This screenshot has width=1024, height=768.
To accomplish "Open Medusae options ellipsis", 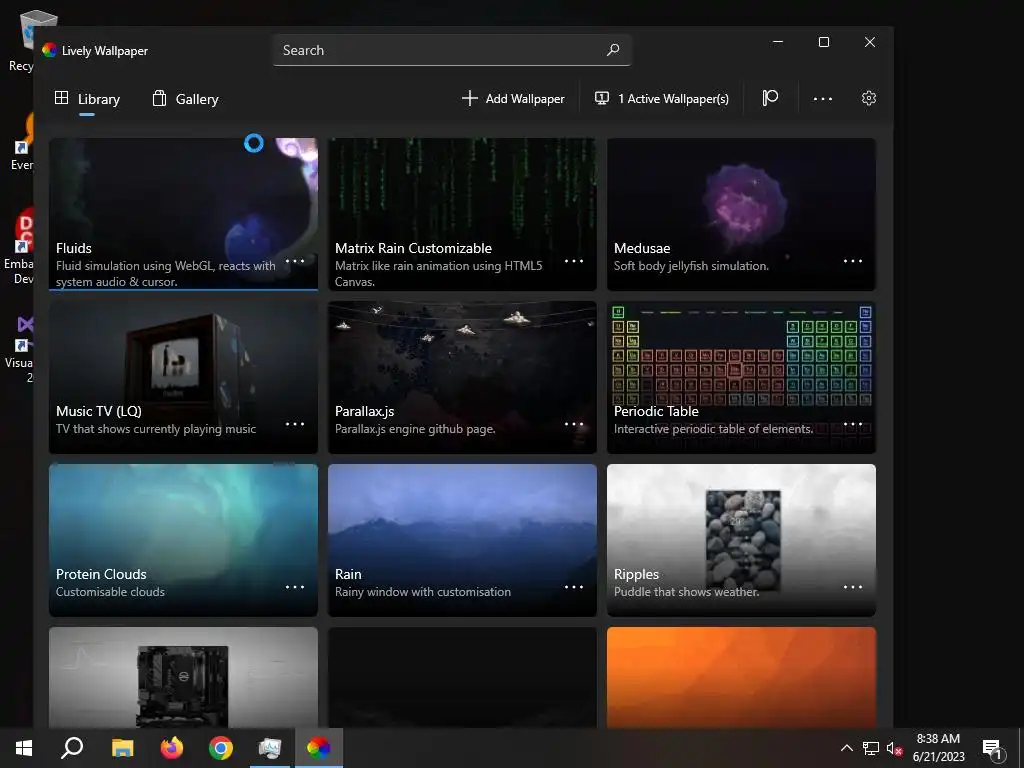I will [x=853, y=261].
